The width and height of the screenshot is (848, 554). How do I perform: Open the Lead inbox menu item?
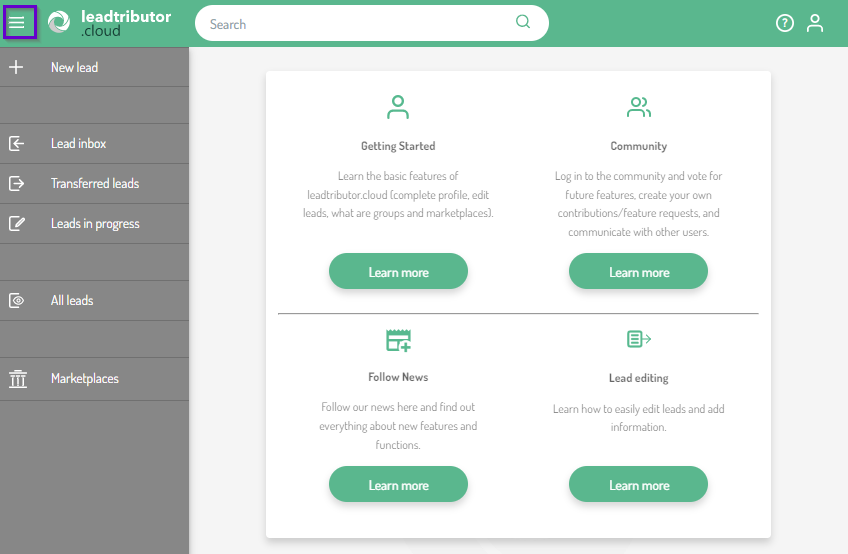79,144
